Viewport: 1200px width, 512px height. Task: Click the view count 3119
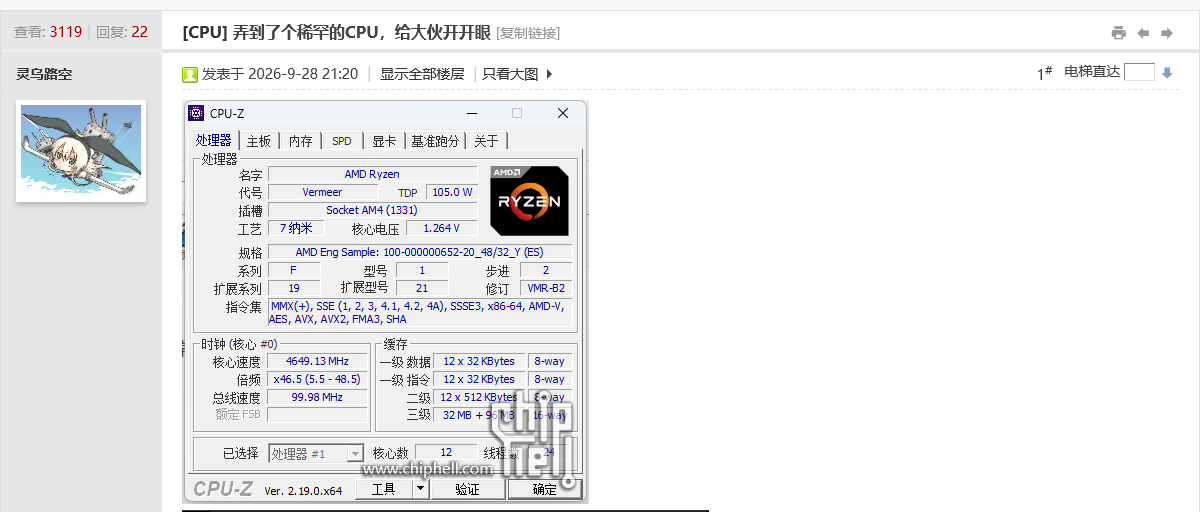point(66,32)
